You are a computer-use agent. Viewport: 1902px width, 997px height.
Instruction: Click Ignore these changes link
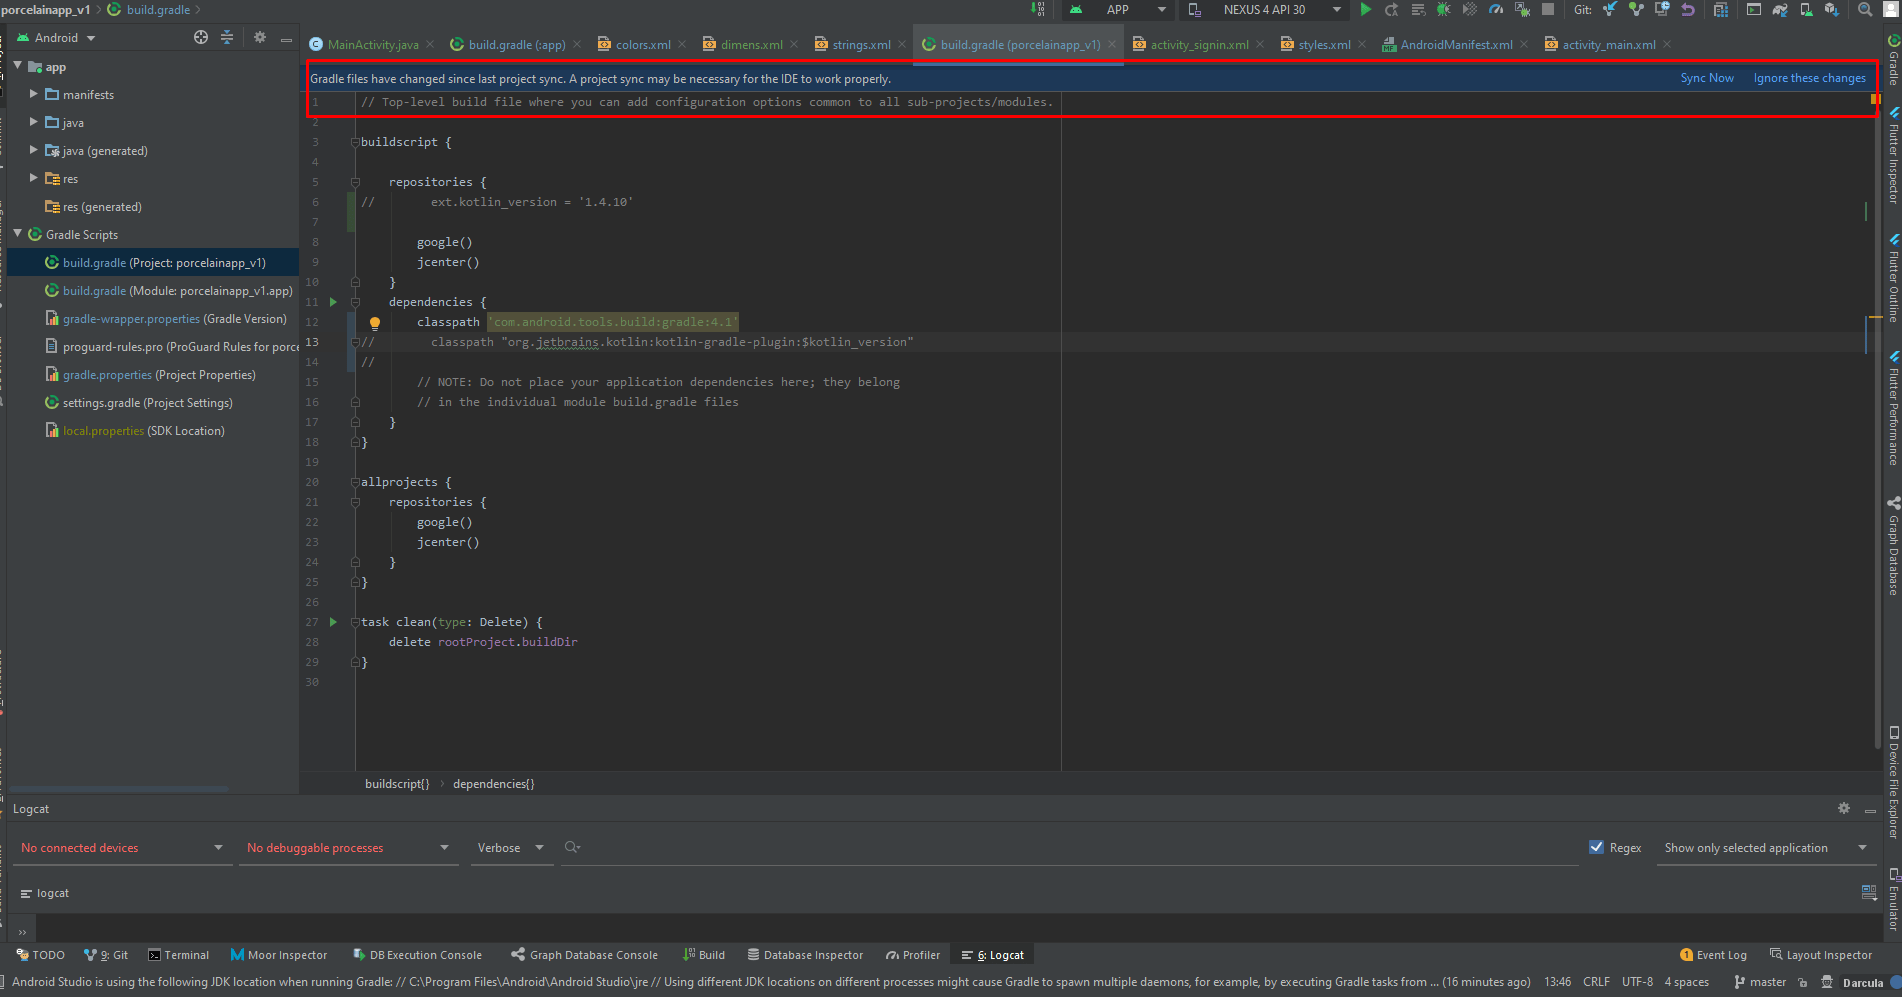[x=1809, y=78]
